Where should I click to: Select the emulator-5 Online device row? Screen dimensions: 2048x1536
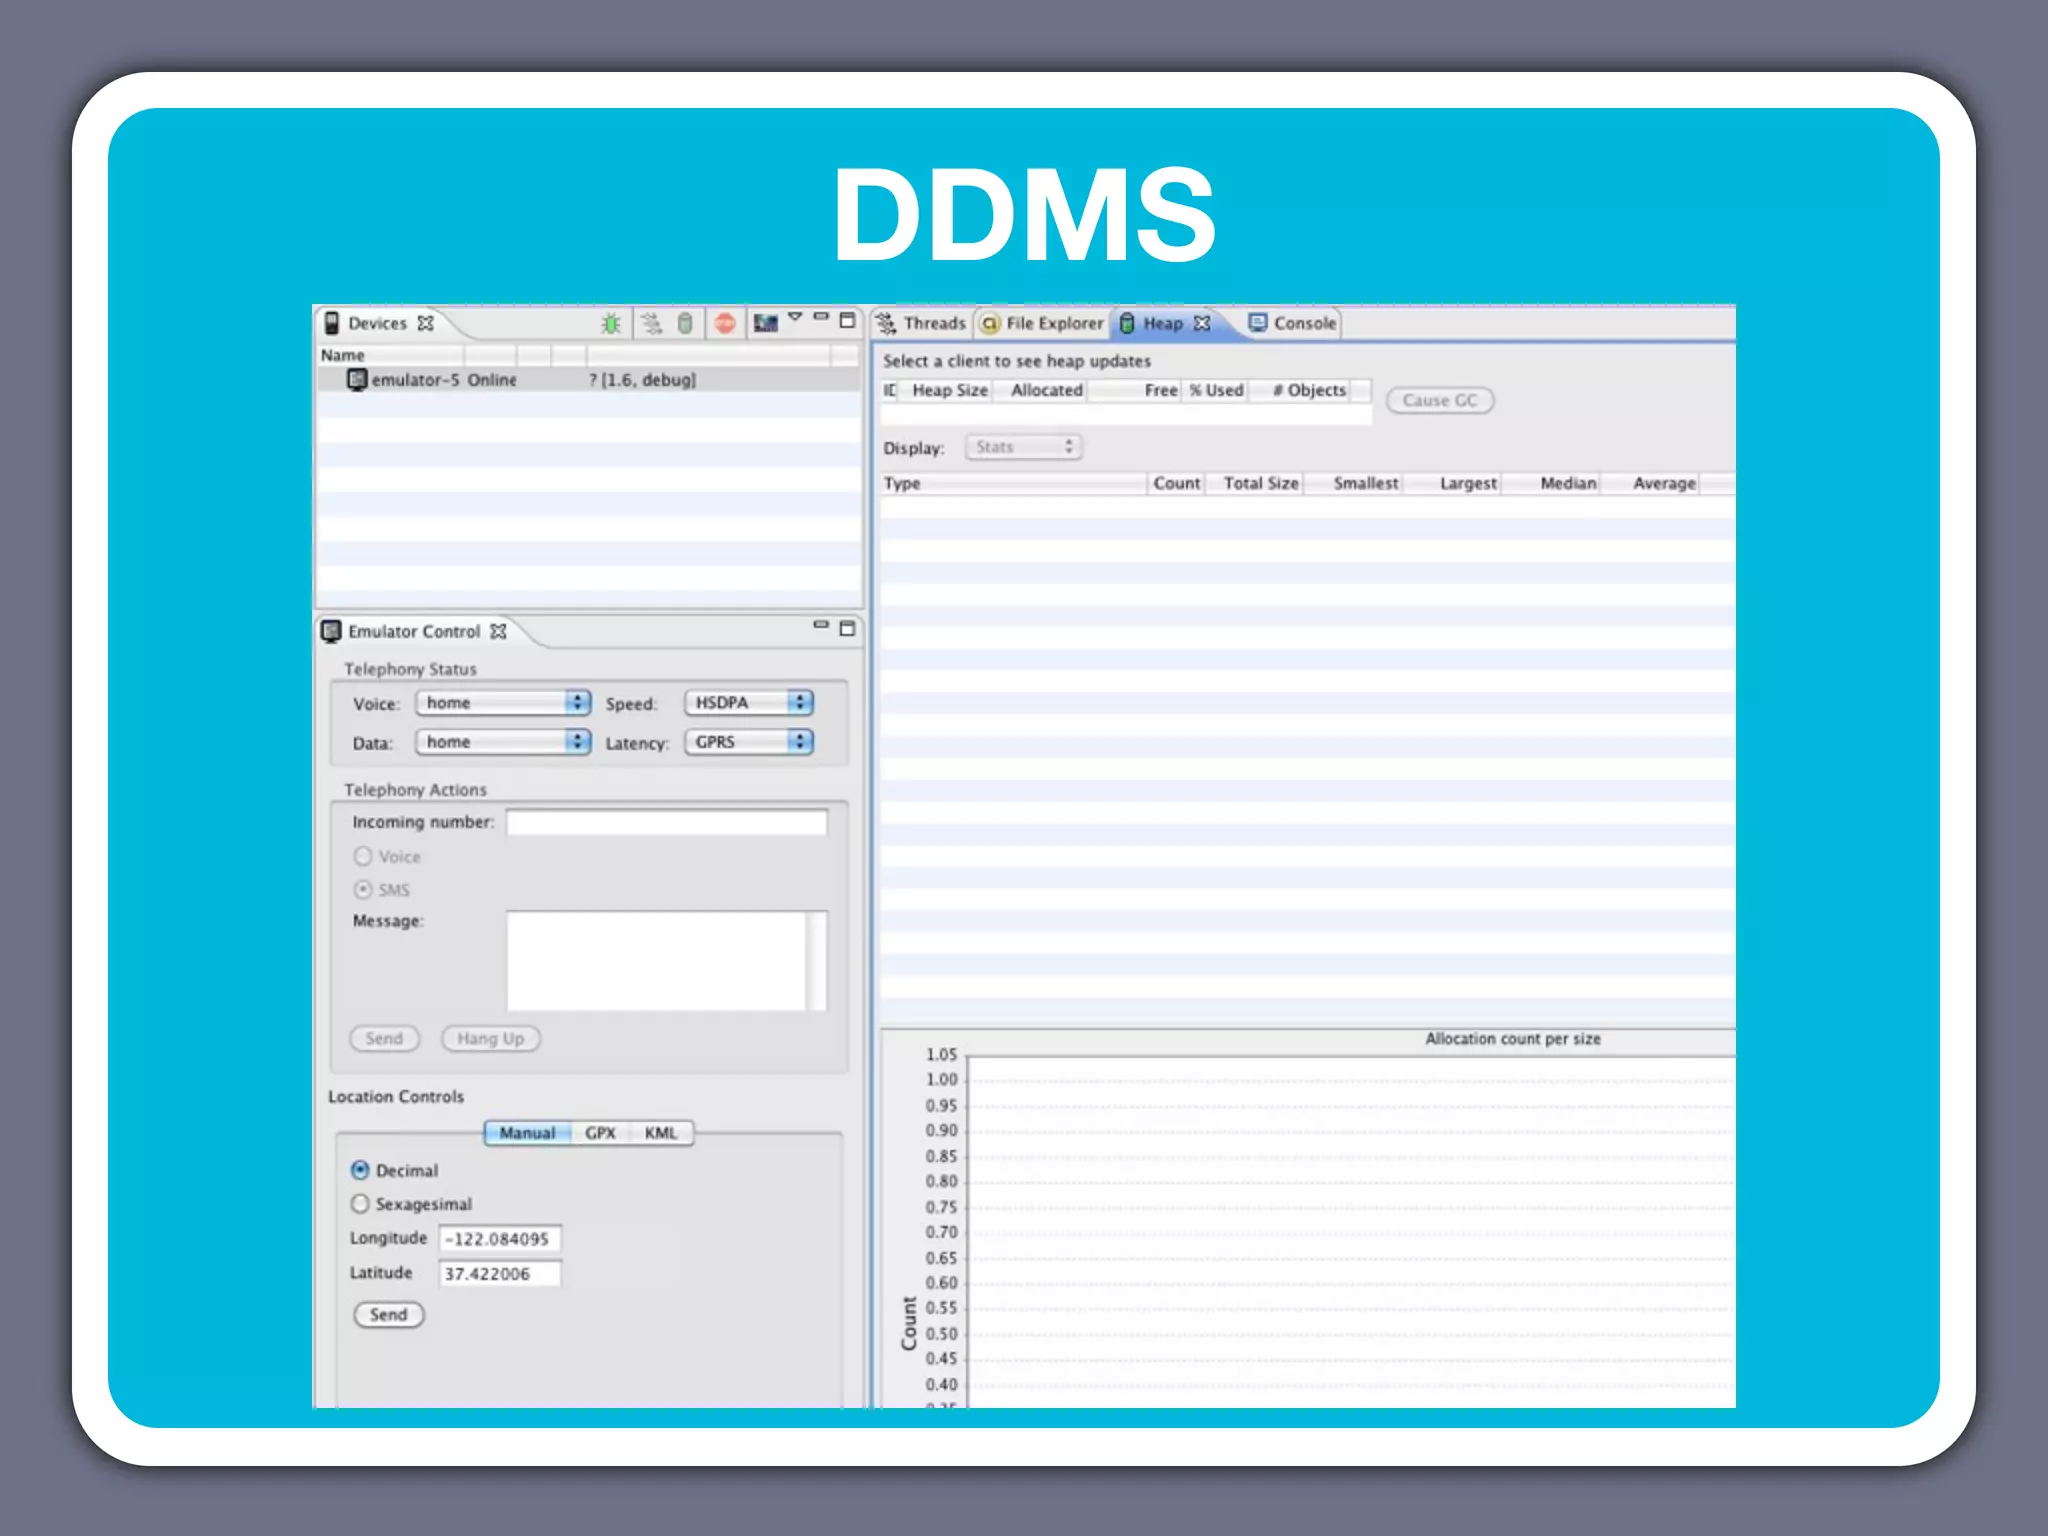(x=589, y=380)
